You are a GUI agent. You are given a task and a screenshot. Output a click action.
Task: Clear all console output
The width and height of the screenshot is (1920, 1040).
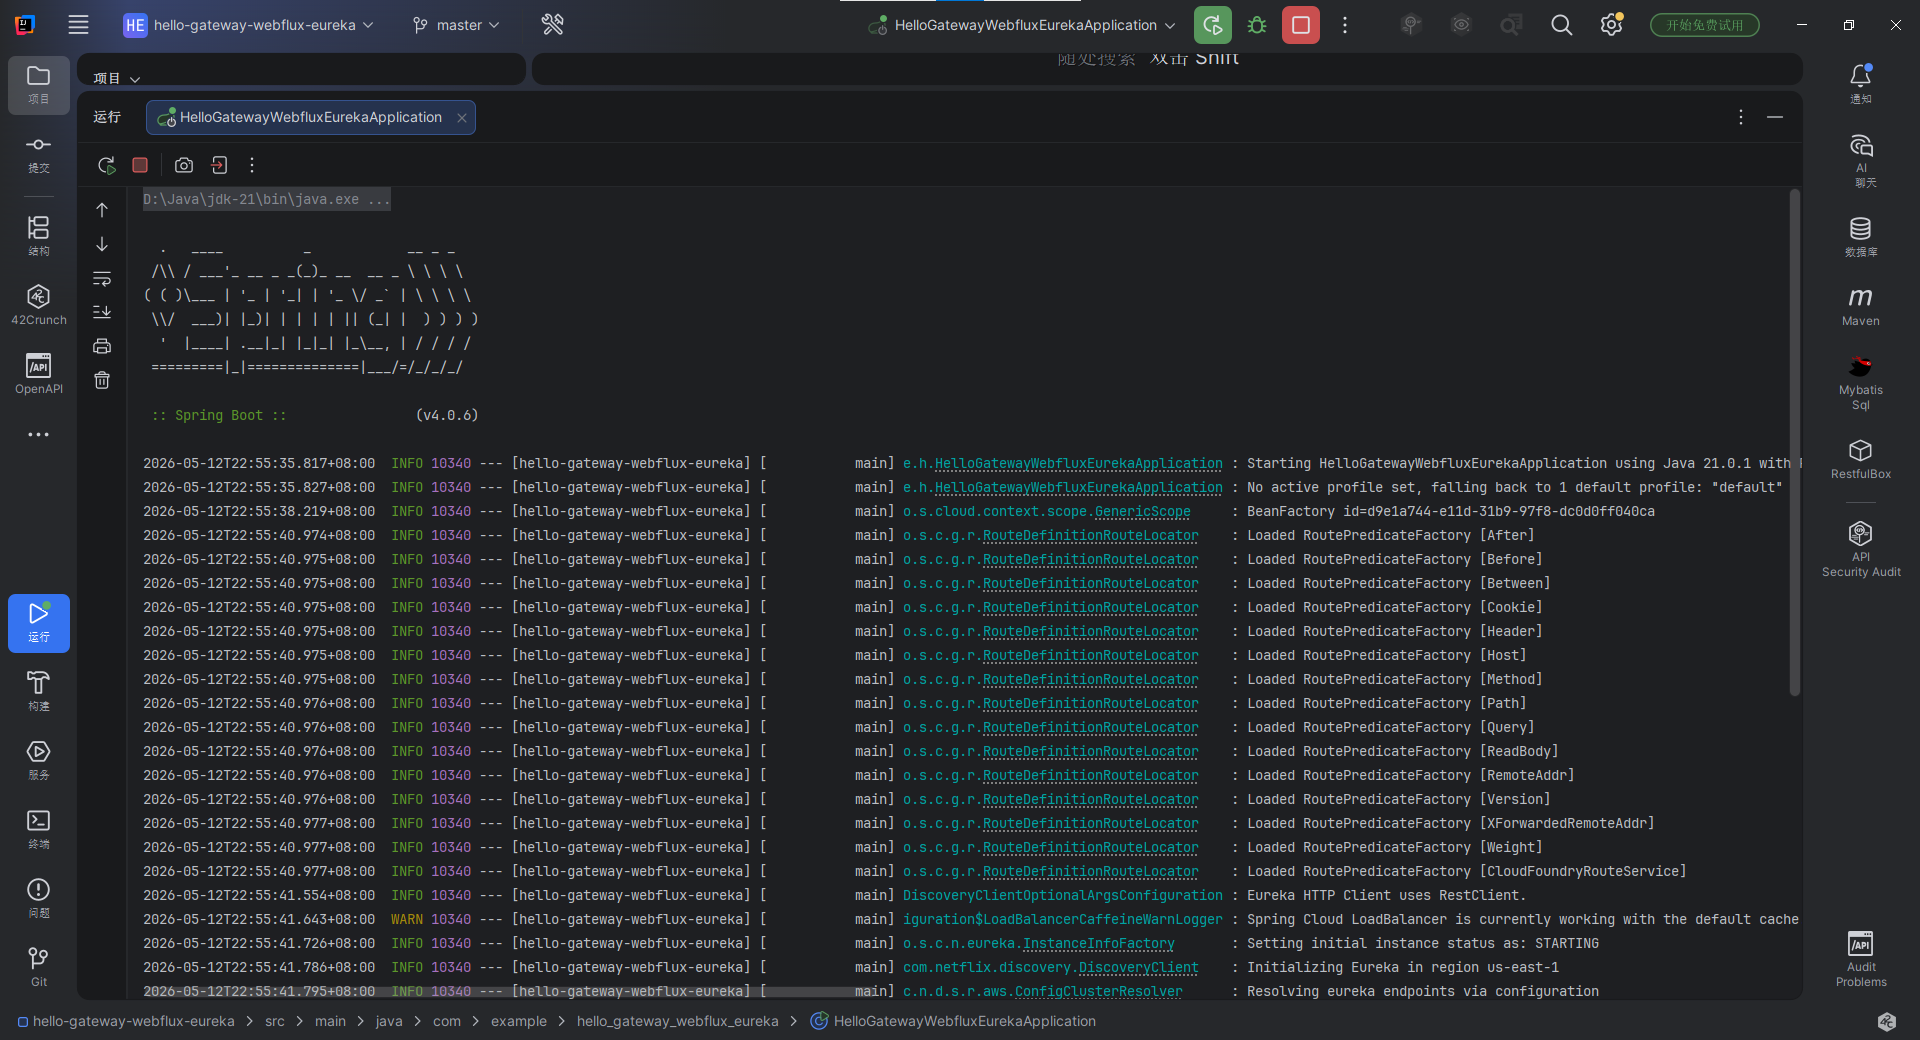(x=102, y=380)
